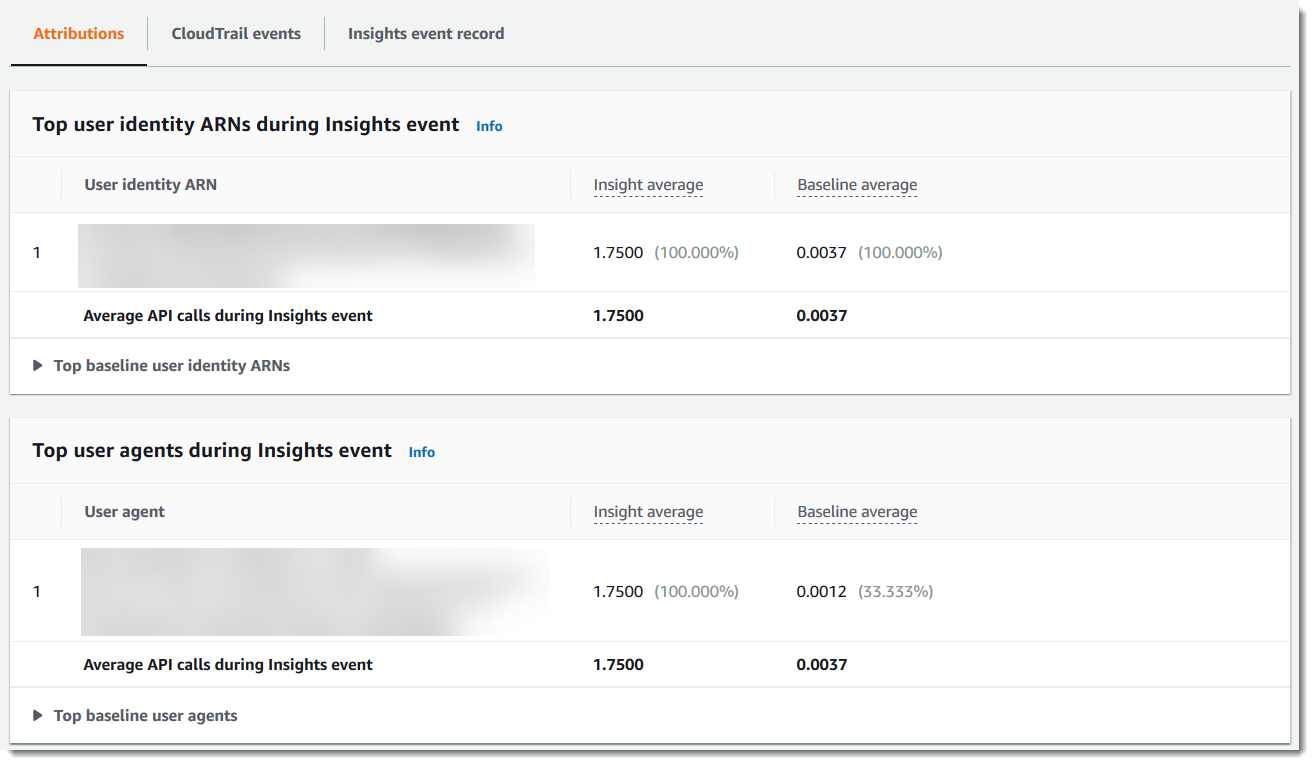This screenshot has width=1314, height=765.
Task: Switch to the CloudTrail events tab
Action: click(x=236, y=34)
